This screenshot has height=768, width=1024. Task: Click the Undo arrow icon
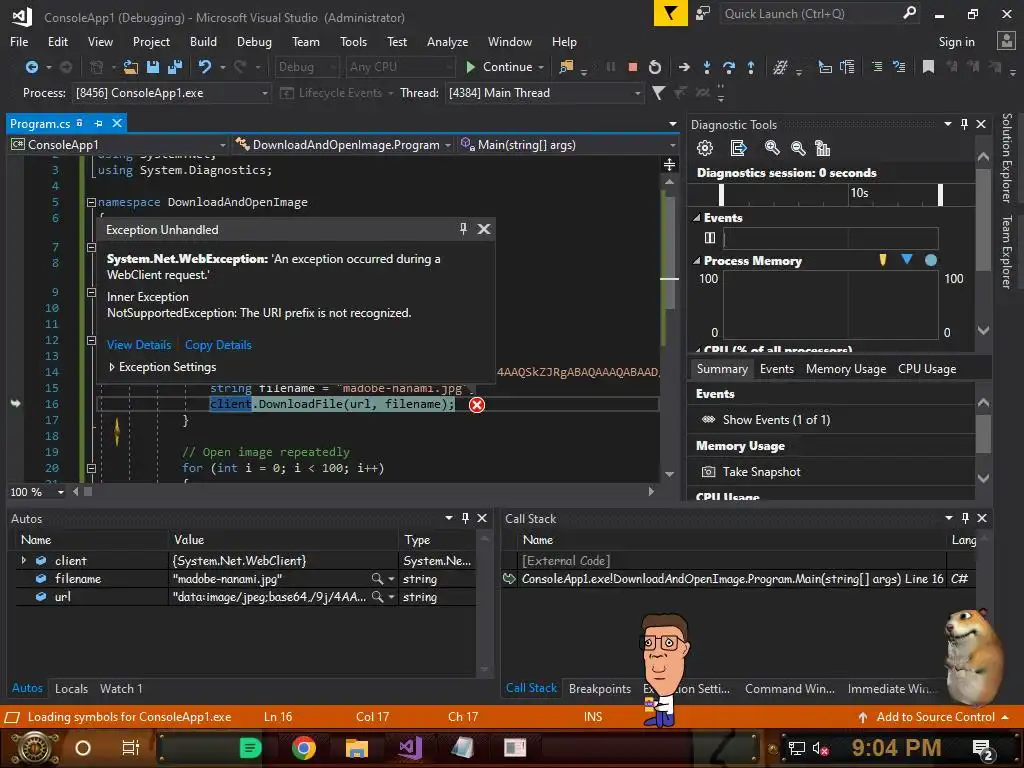coord(204,67)
